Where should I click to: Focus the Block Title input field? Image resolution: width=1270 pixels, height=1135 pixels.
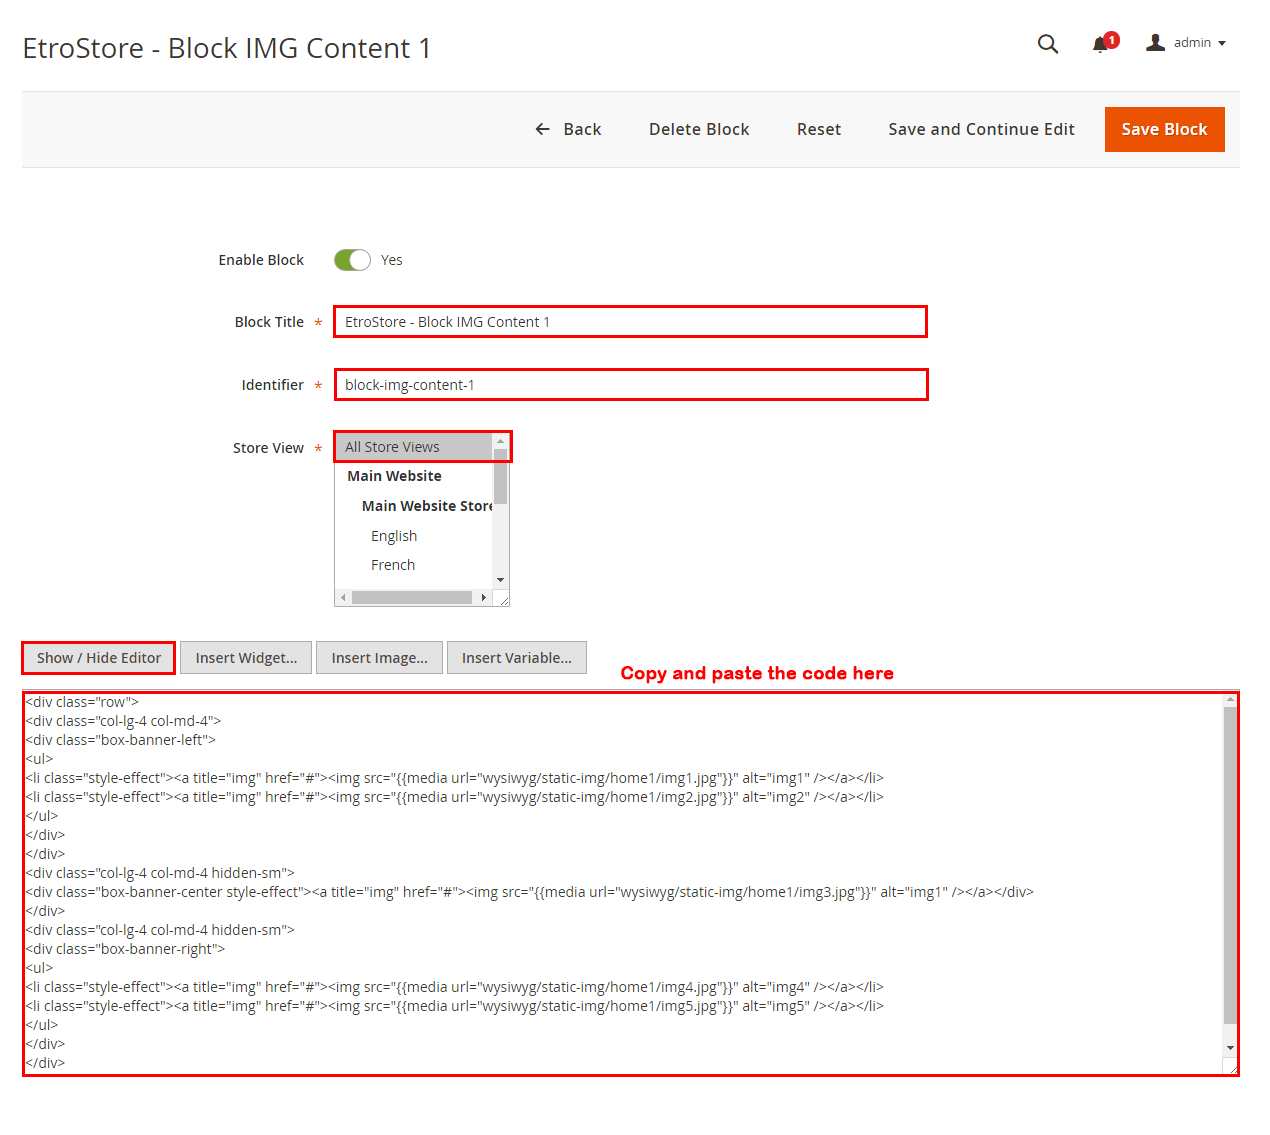tap(630, 322)
